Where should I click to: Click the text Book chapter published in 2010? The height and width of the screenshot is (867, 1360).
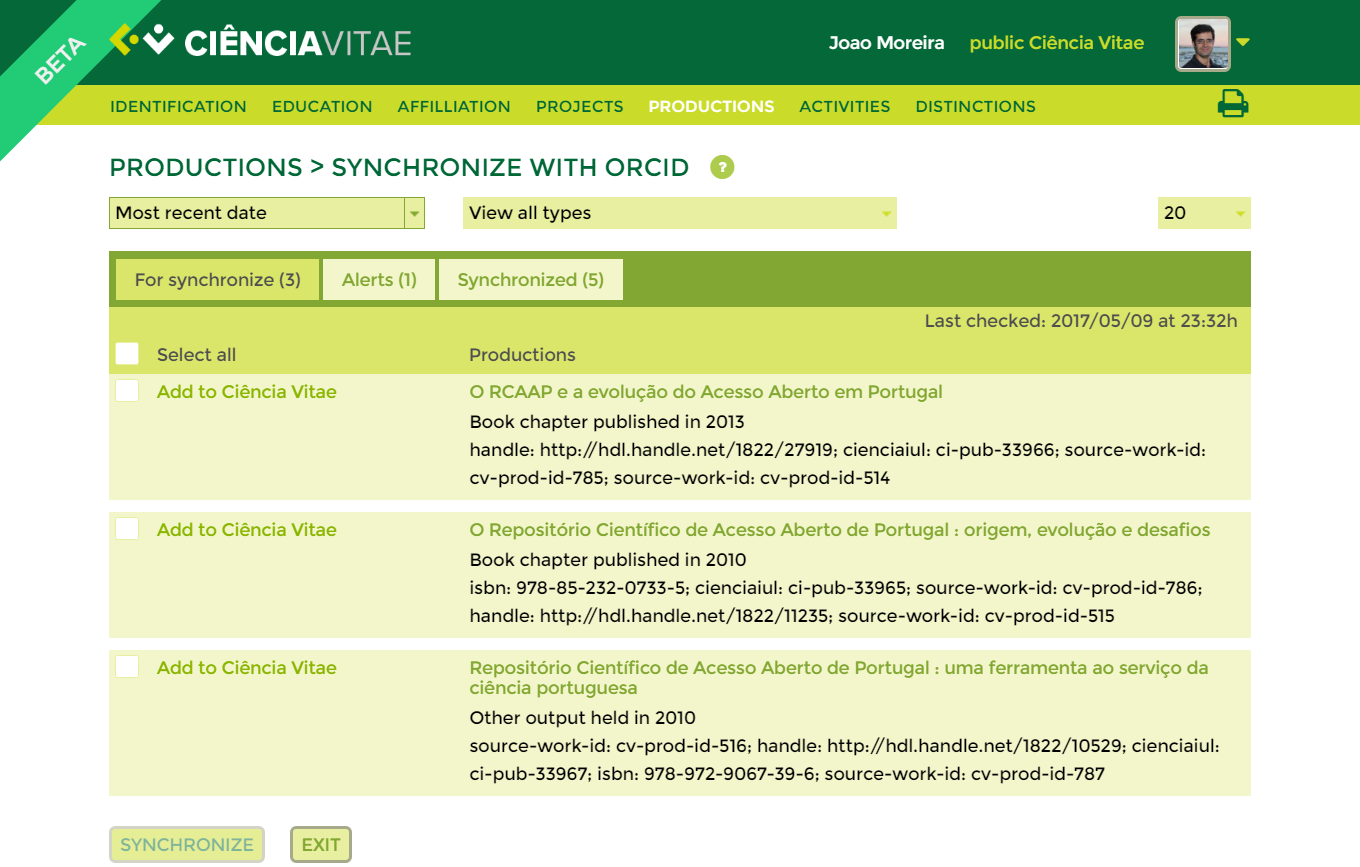[x=608, y=560]
